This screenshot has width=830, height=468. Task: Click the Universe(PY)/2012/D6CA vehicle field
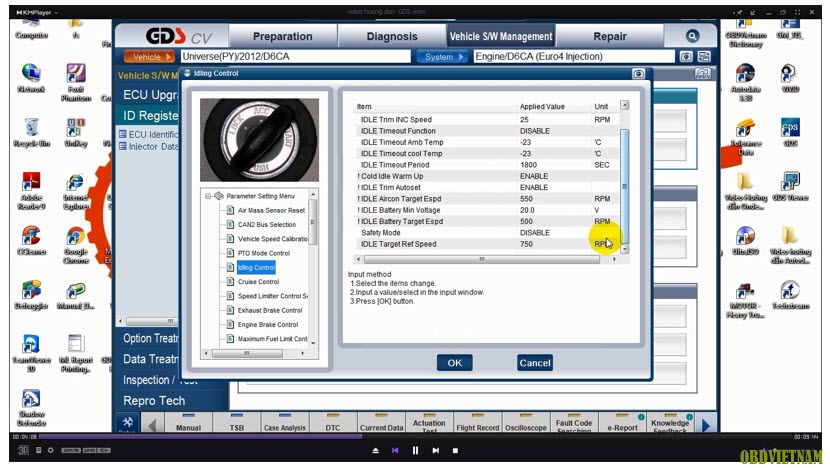(295, 57)
